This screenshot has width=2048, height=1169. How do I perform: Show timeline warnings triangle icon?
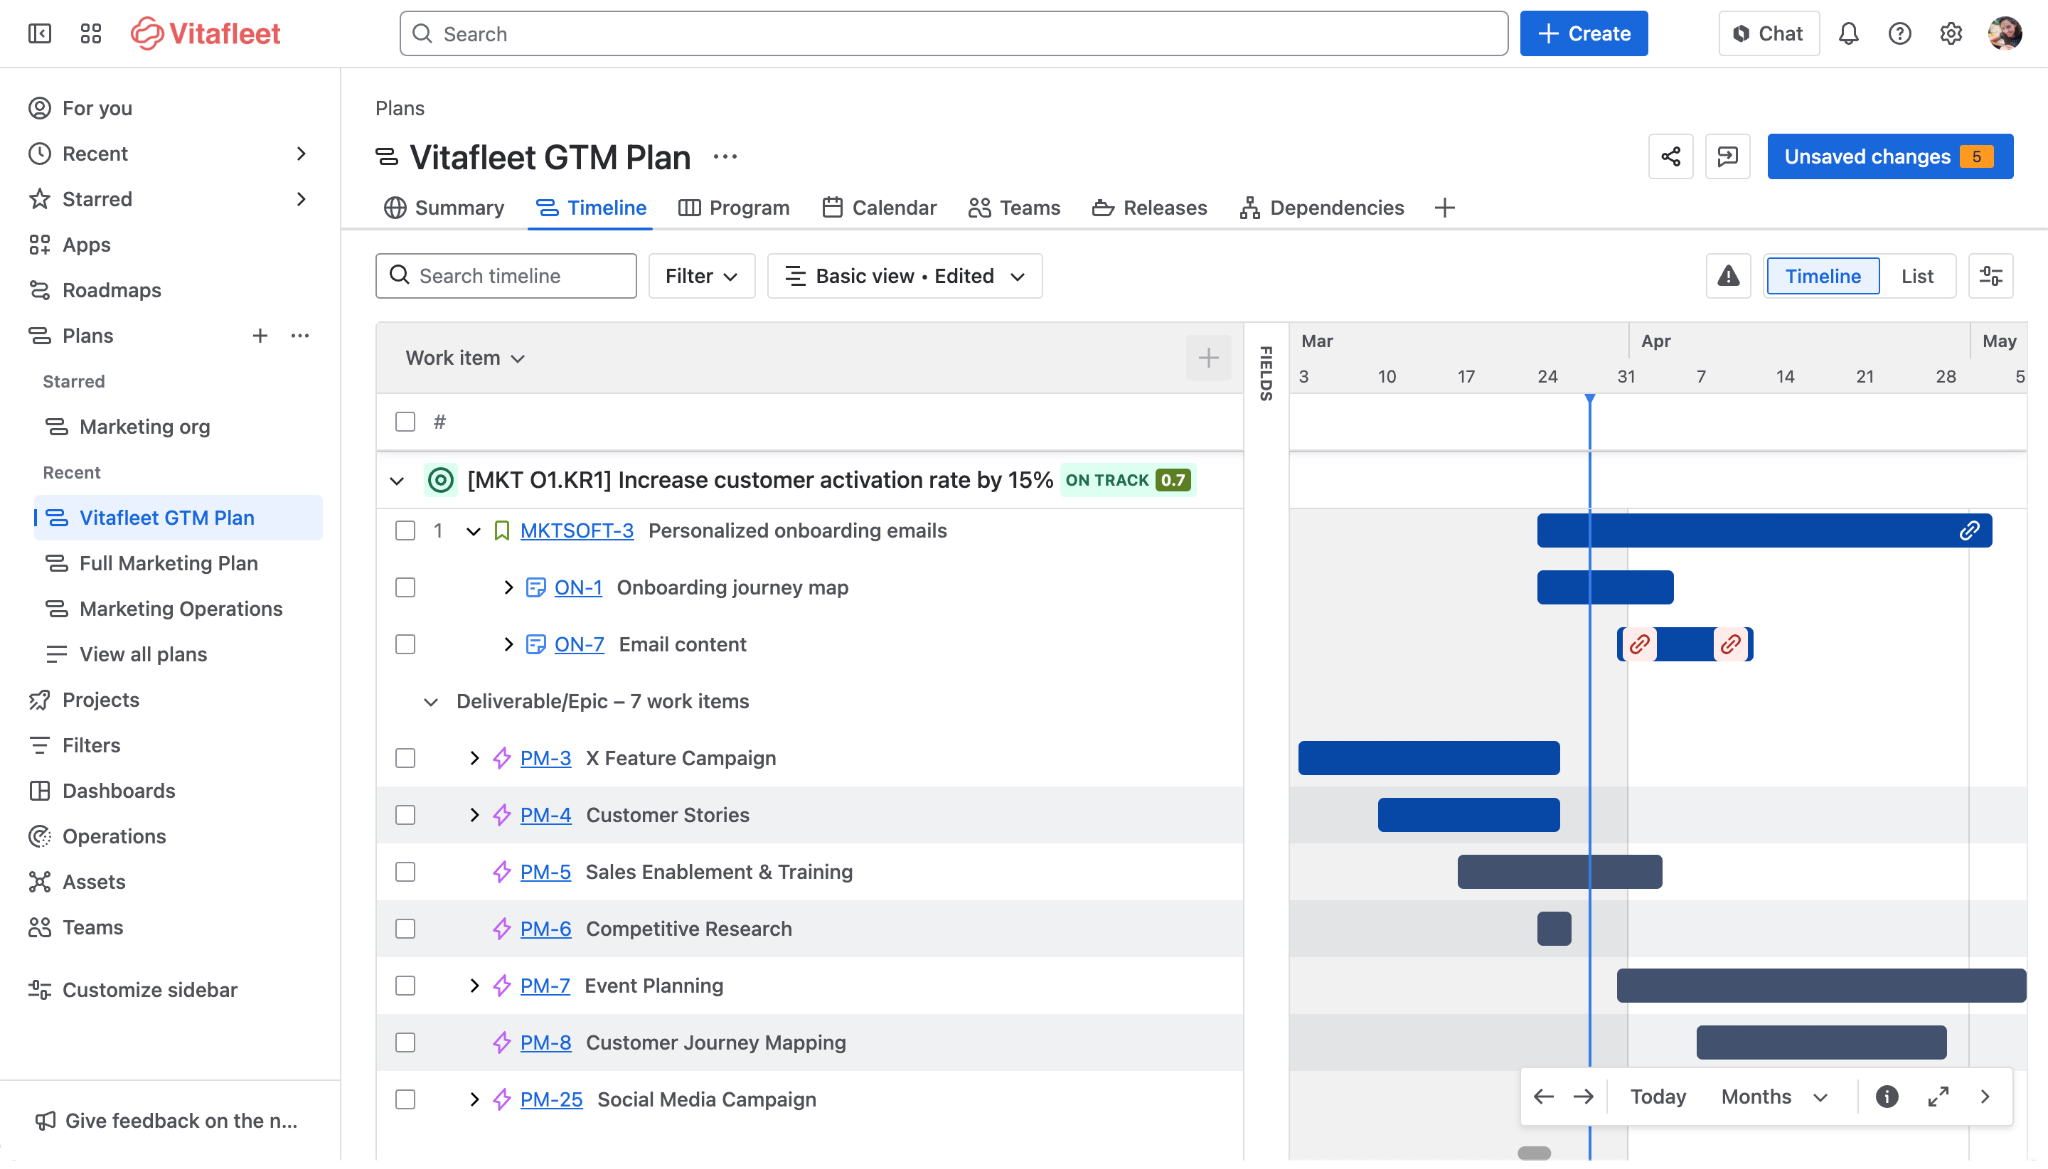[x=1728, y=276]
